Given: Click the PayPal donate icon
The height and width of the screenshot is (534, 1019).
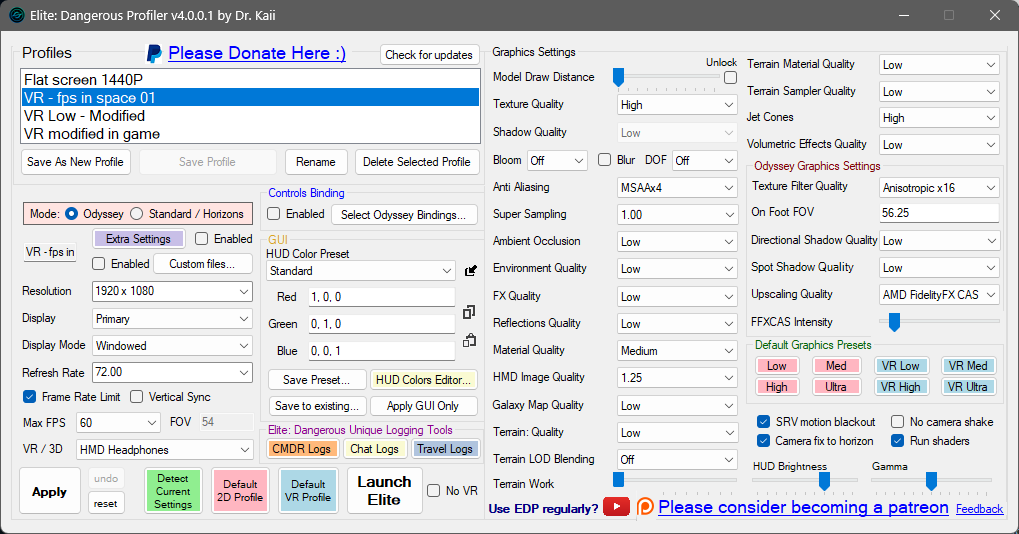Looking at the screenshot, I should (154, 53).
